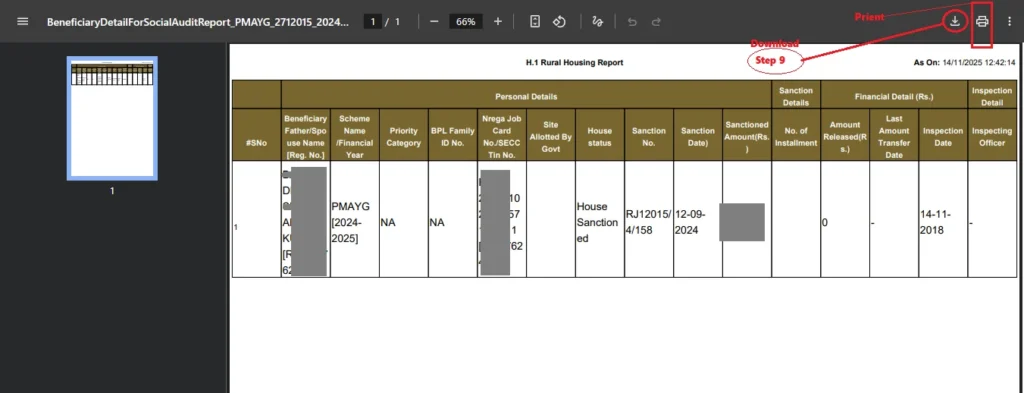The image size is (1024, 393).
Task: Click the BeneficiaryDetailForSocialAuditReport file title
Action: (198, 22)
